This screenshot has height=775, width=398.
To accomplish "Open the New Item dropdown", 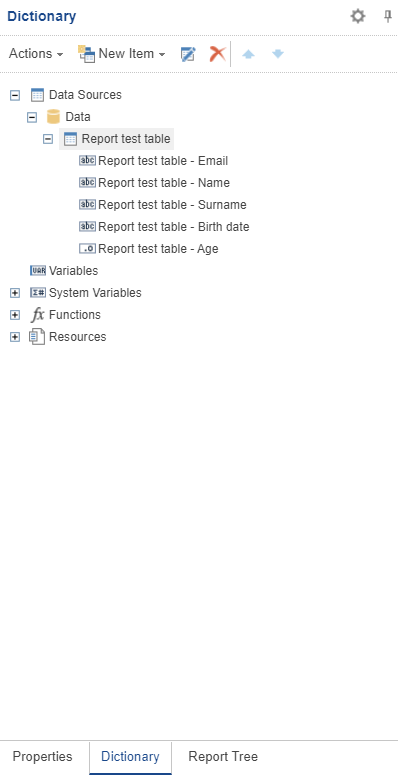I will click(x=122, y=54).
